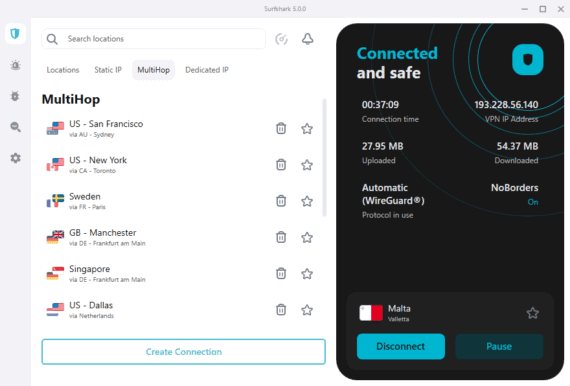Favorite the Singapore connection
The width and height of the screenshot is (570, 386).
click(307, 273)
